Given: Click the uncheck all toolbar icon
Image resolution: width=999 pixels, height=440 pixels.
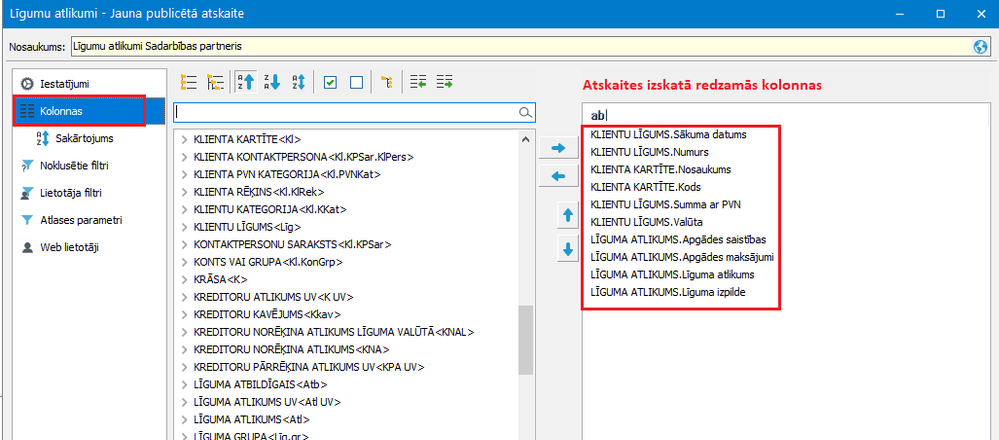Looking at the screenshot, I should 357,82.
